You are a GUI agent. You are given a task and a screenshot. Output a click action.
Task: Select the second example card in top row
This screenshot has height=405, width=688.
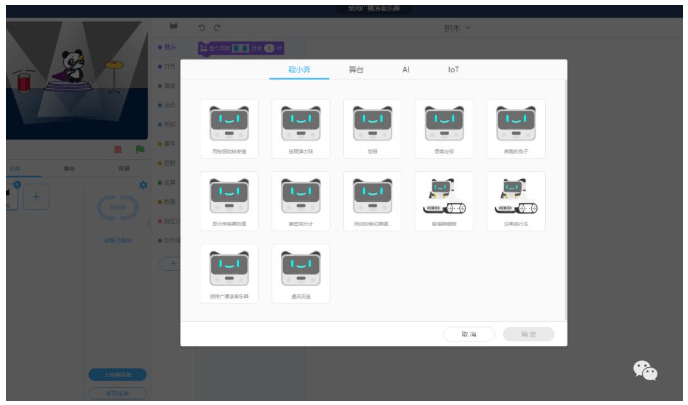pos(301,129)
